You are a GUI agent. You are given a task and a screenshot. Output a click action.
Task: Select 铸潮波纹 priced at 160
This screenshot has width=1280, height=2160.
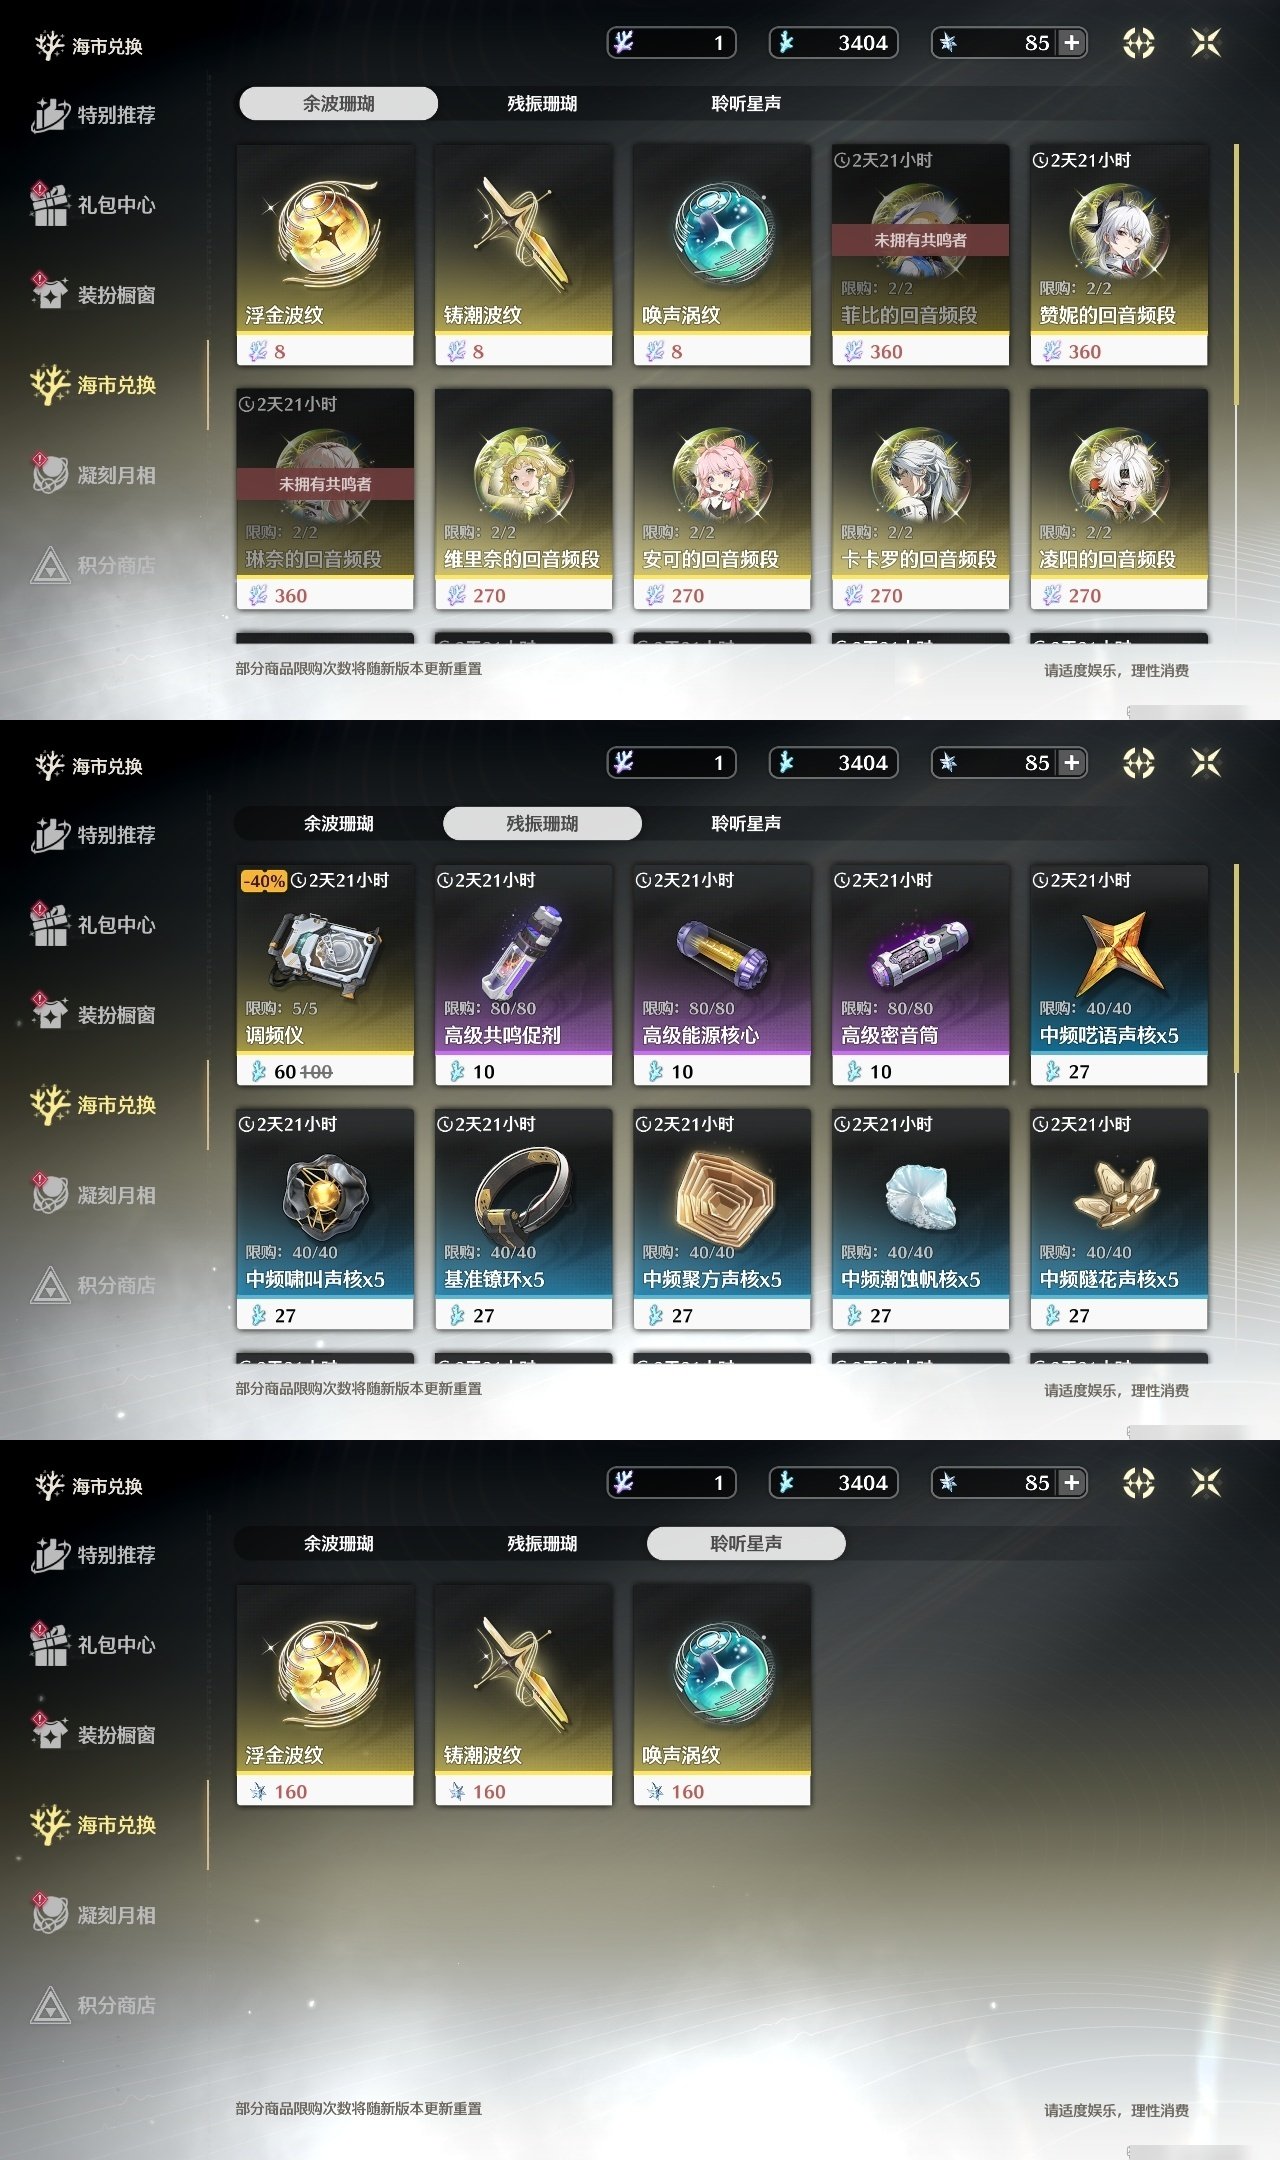click(523, 1695)
